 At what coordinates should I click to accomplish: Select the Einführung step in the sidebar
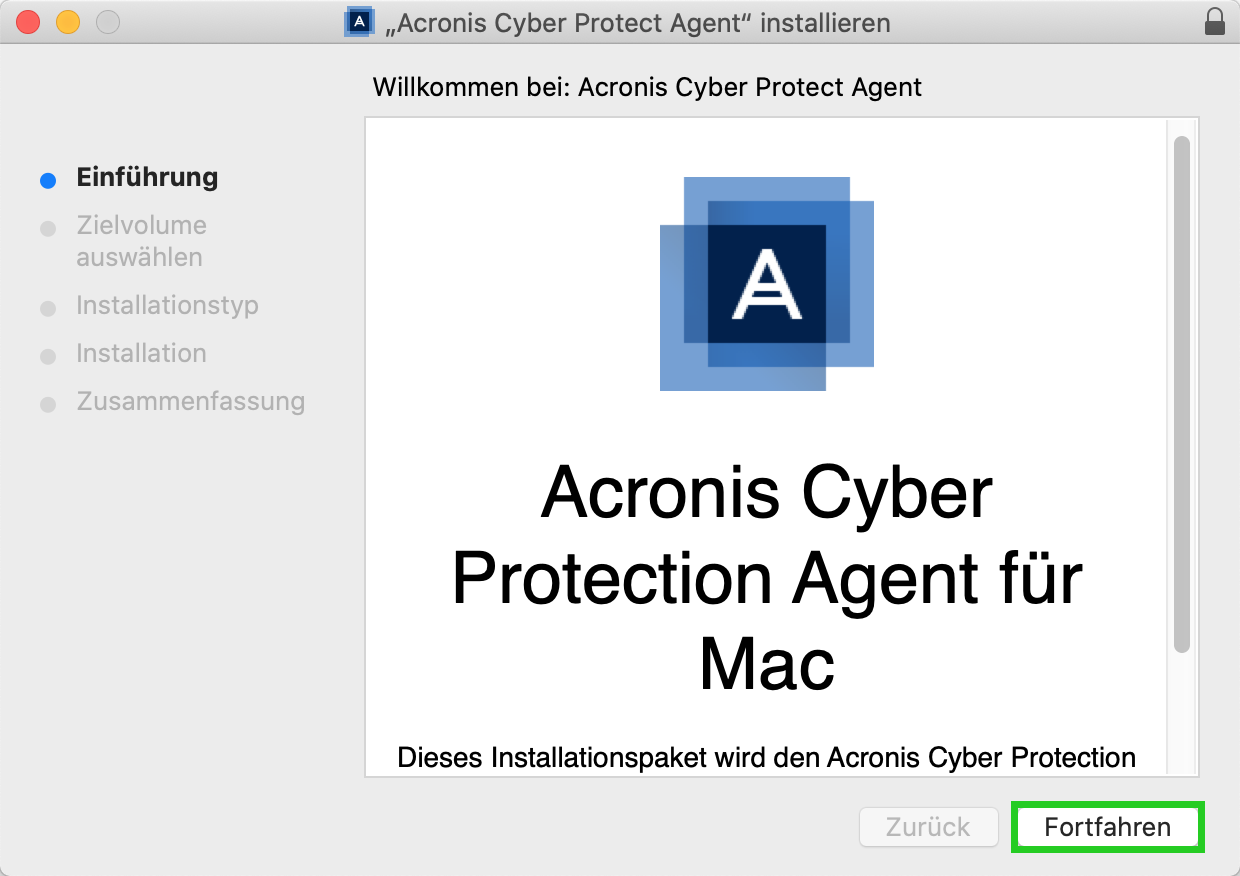(147, 177)
